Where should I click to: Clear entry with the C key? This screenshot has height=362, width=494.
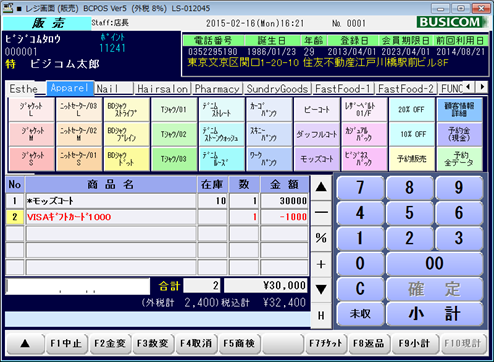click(360, 289)
